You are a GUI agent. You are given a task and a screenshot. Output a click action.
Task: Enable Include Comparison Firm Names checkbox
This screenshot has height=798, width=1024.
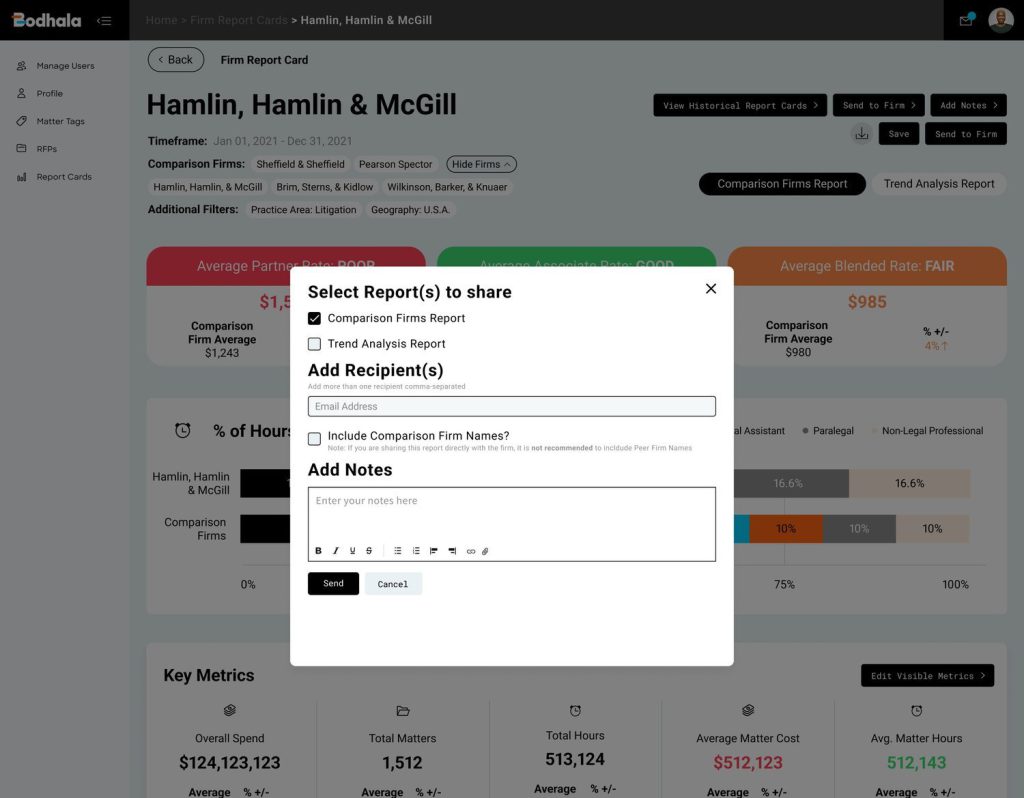pyautogui.click(x=314, y=439)
